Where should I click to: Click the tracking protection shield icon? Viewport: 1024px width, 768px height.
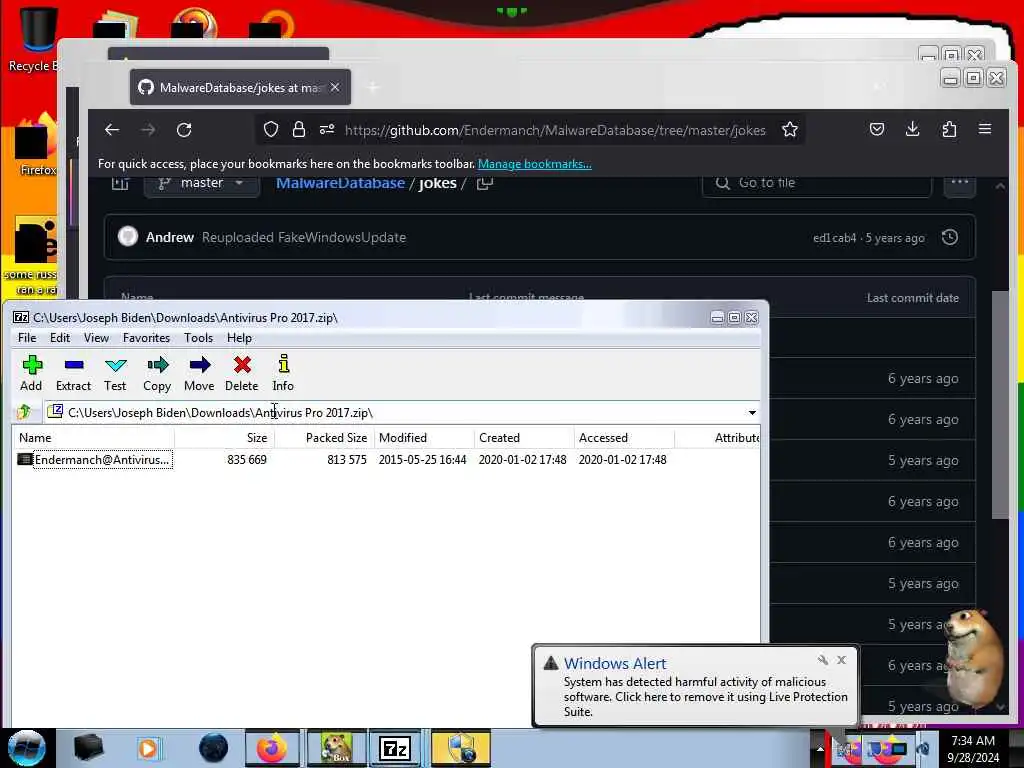271,130
